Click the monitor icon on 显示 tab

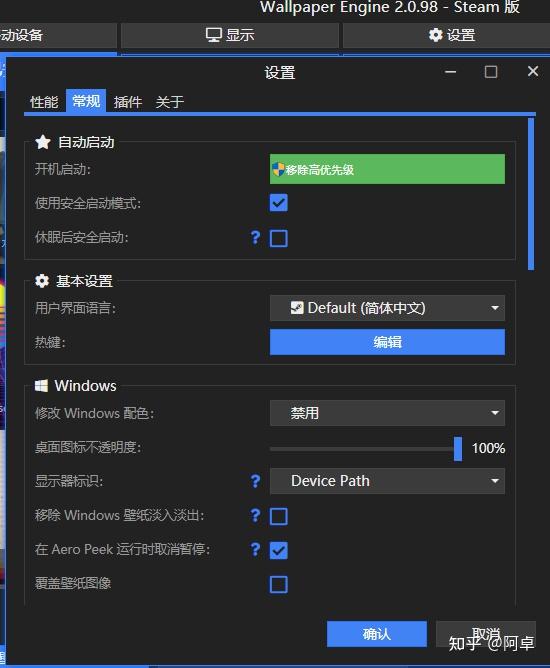213,35
